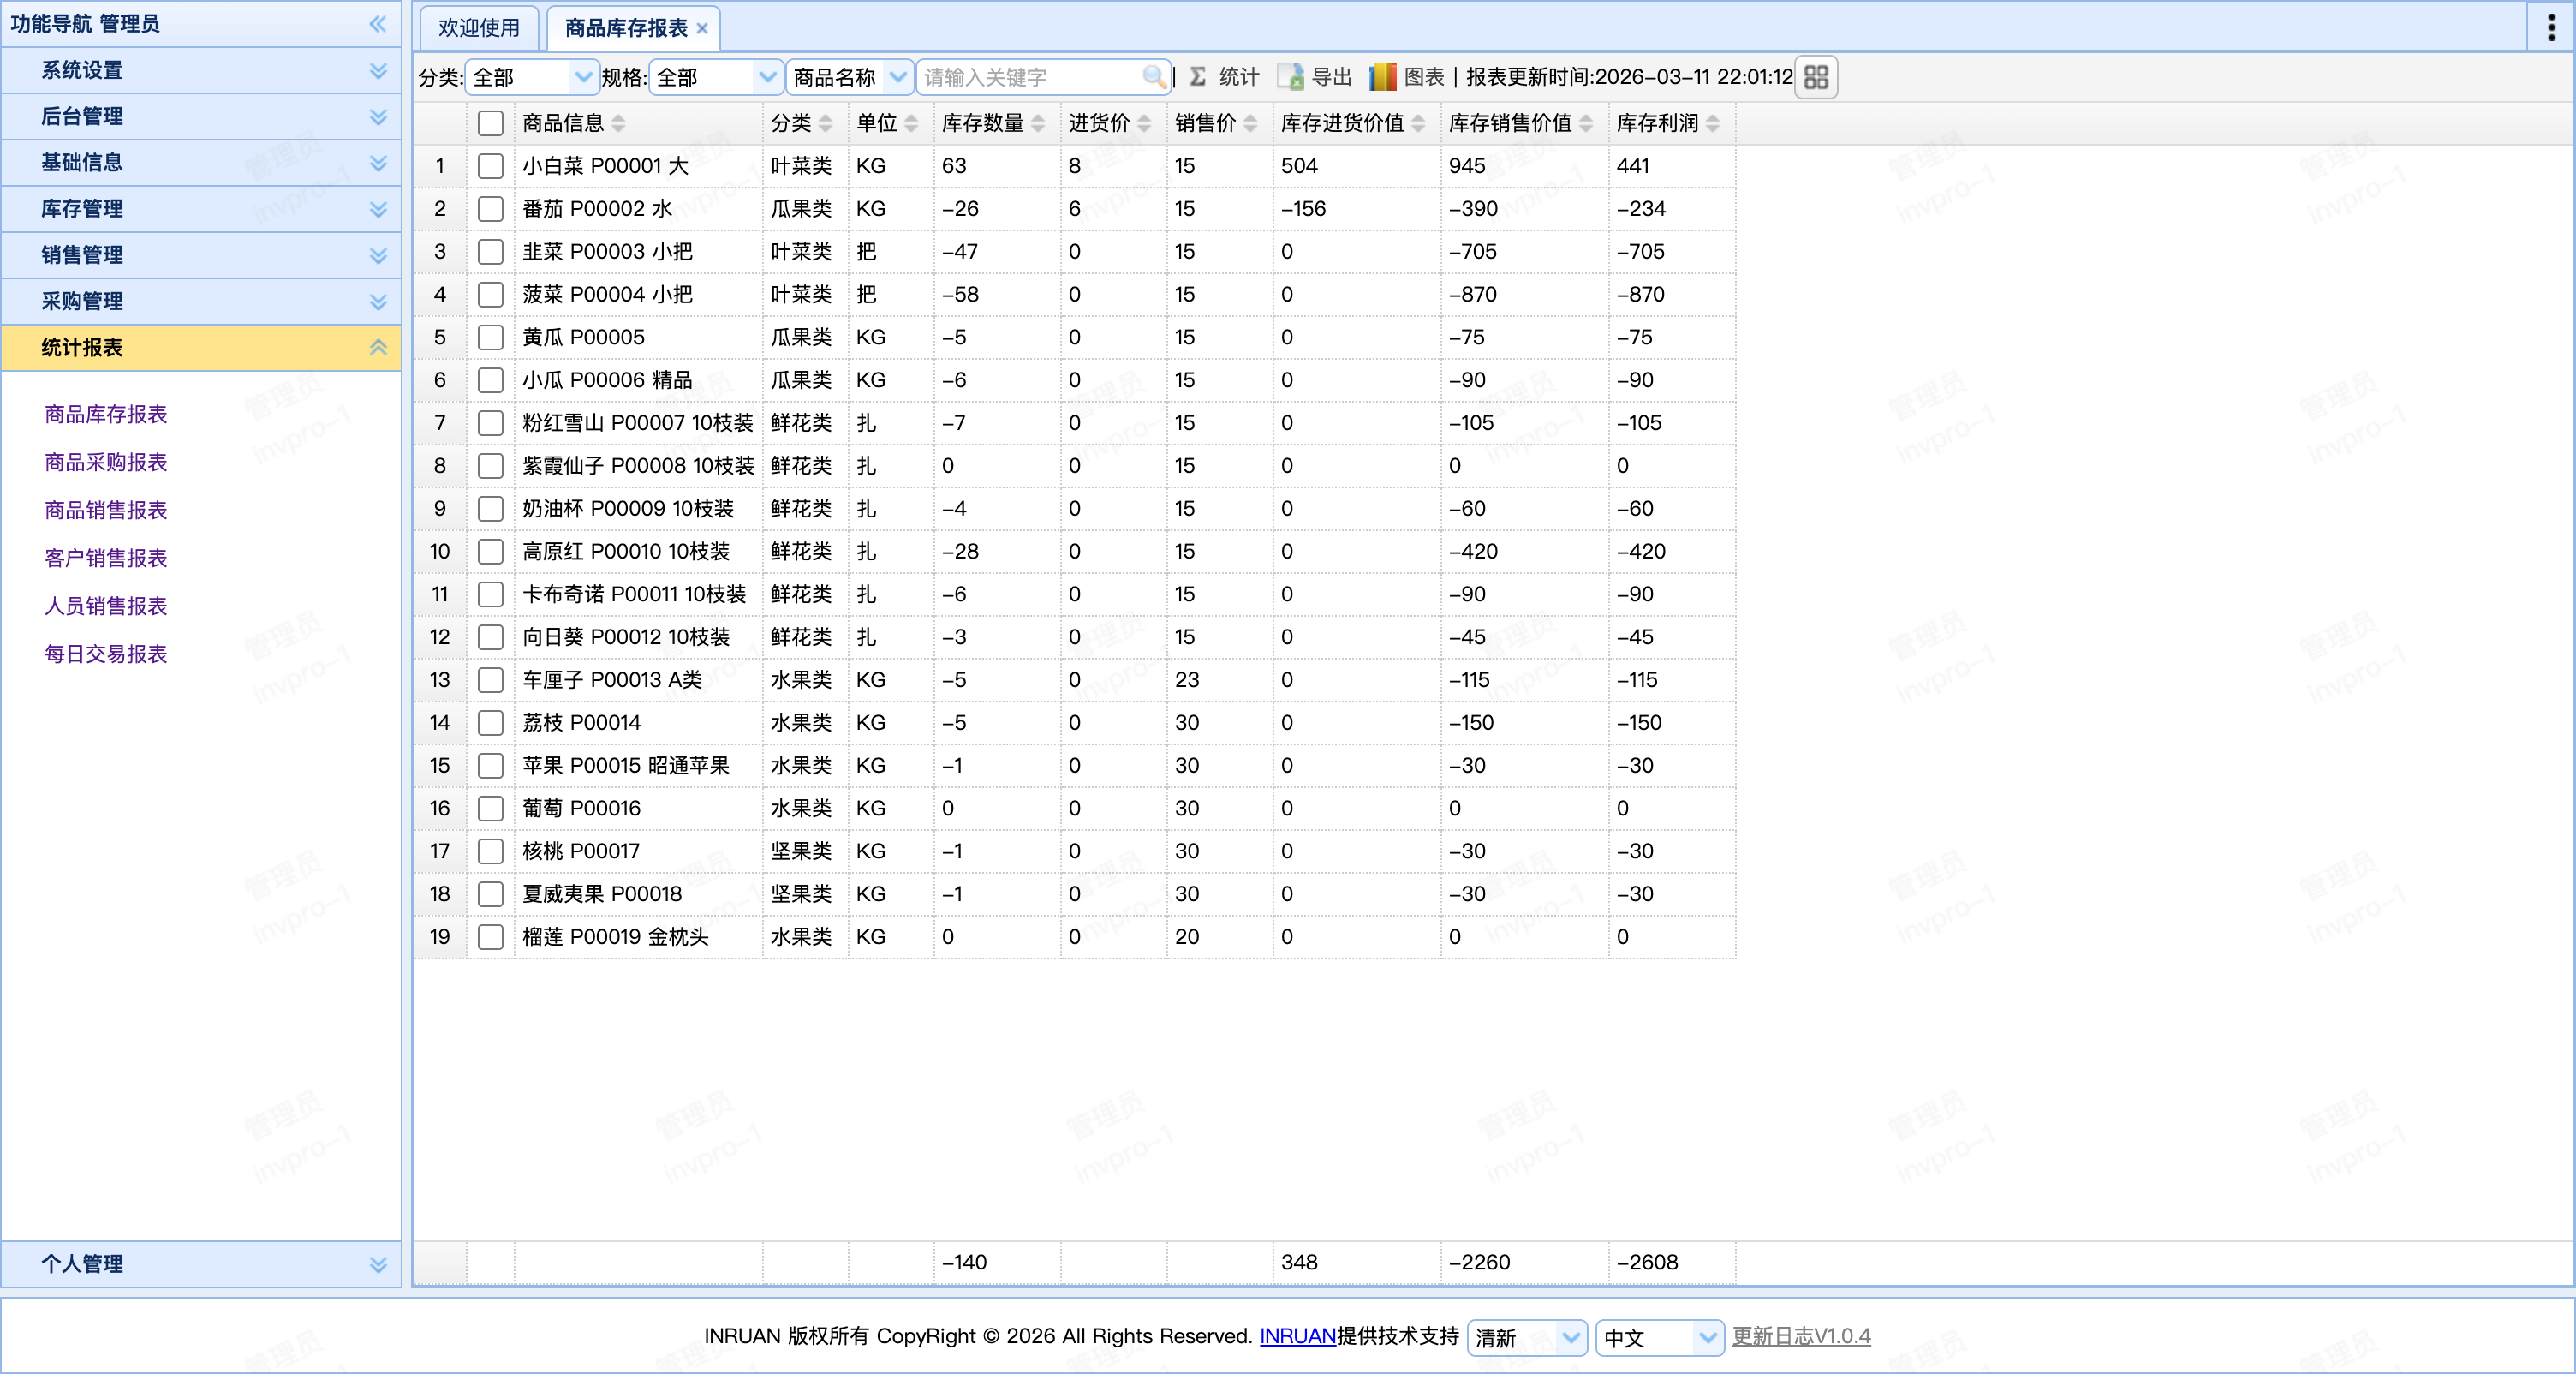Click the 统计 sigma icon
The width and height of the screenshot is (2576, 1374).
click(x=1197, y=77)
